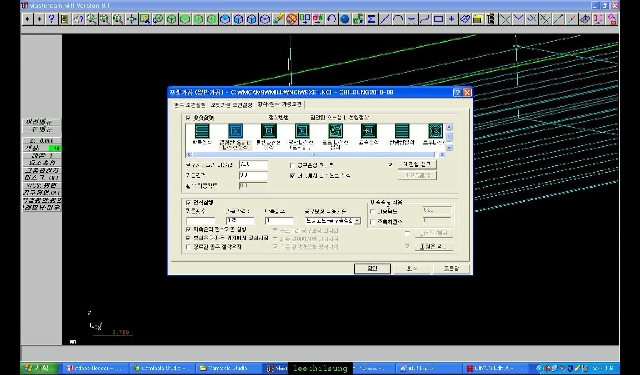Switch to the first tab, Tool parameters
The width and height of the screenshot is (640, 375).
point(190,105)
